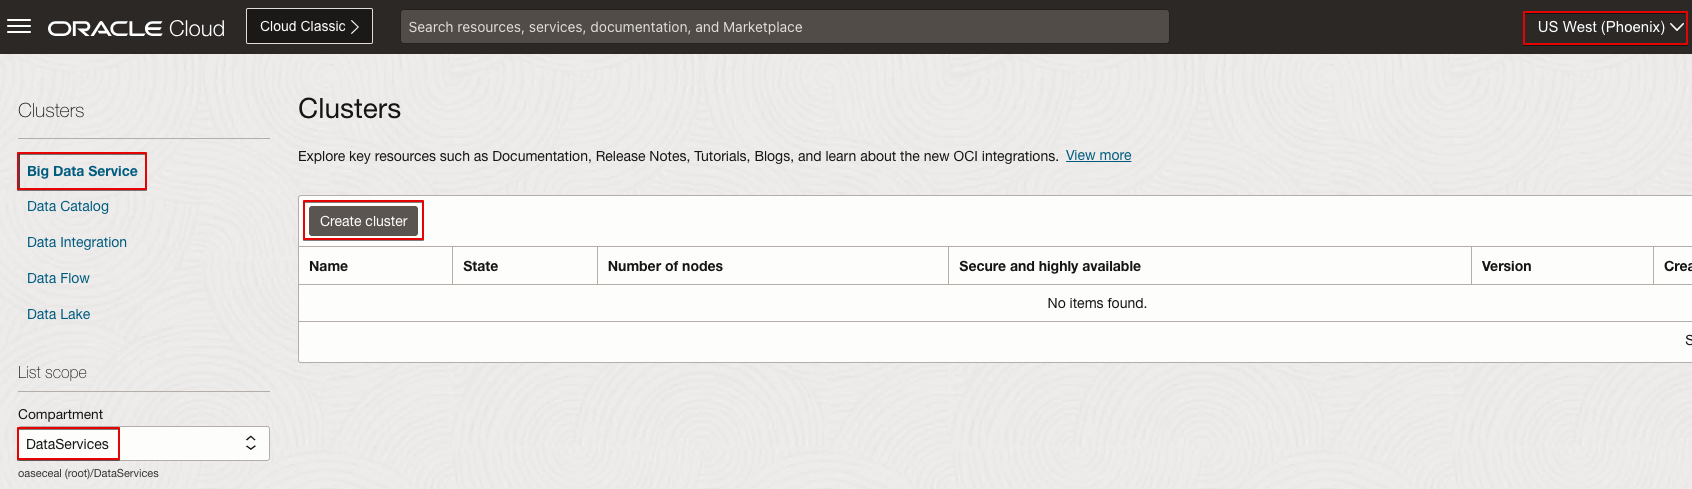Navigate to Data Lake
This screenshot has width=1692, height=489.
58,314
